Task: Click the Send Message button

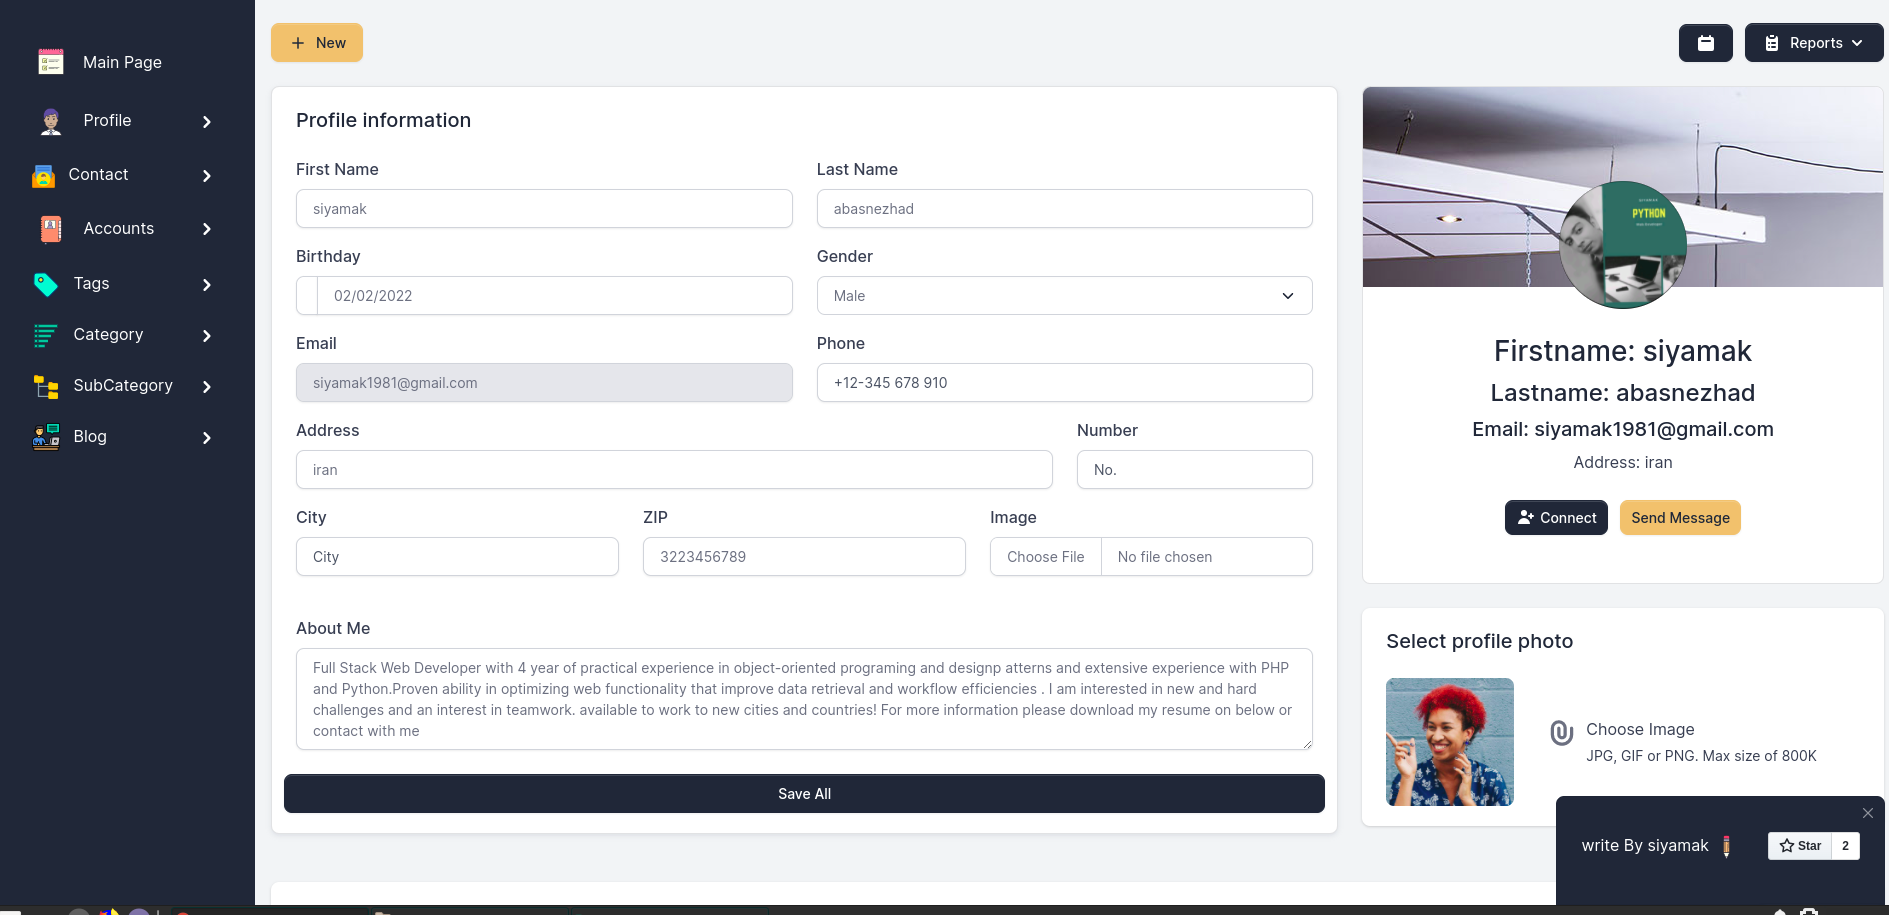Action: click(1680, 518)
